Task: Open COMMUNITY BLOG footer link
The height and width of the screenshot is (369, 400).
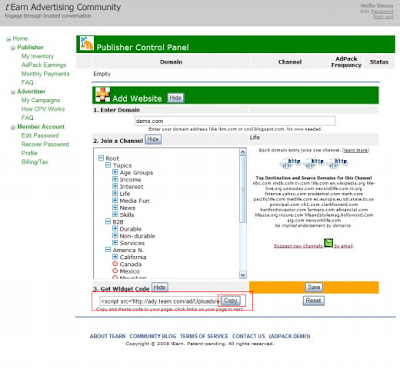Action: pos(153,336)
